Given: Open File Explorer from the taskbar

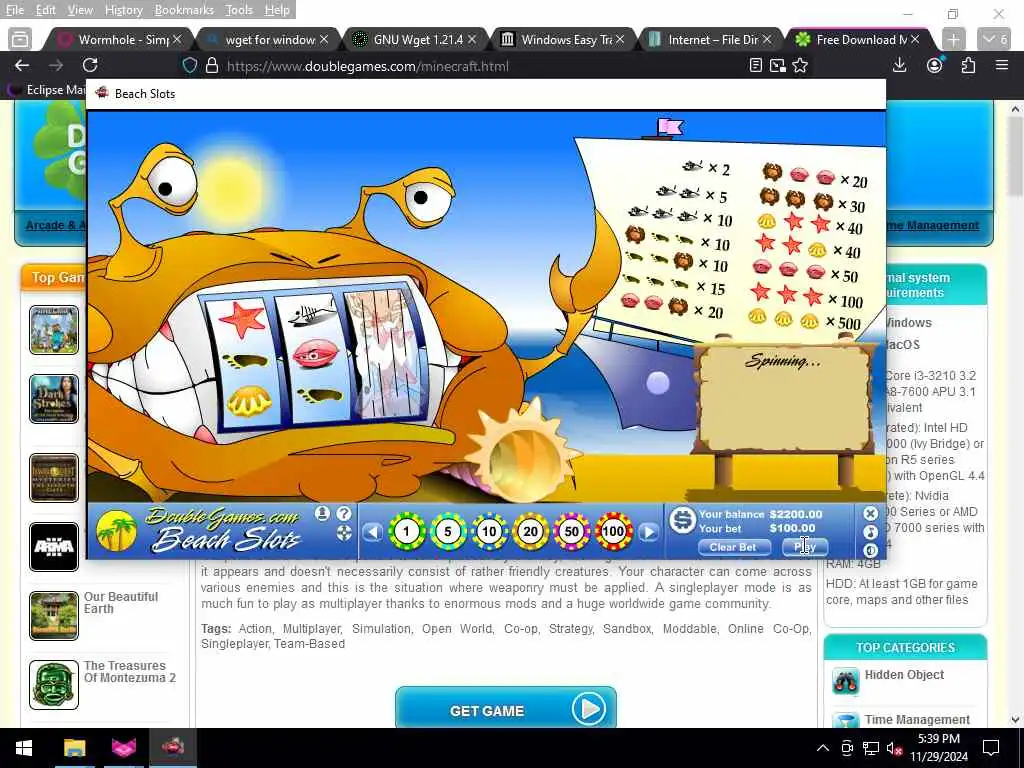Looking at the screenshot, I should (74, 748).
